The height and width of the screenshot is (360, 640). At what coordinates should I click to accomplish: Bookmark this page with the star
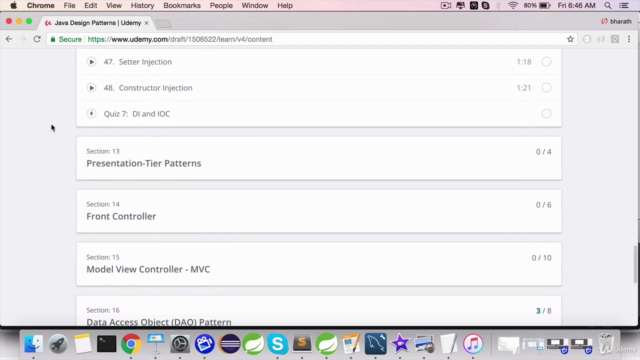[x=570, y=39]
